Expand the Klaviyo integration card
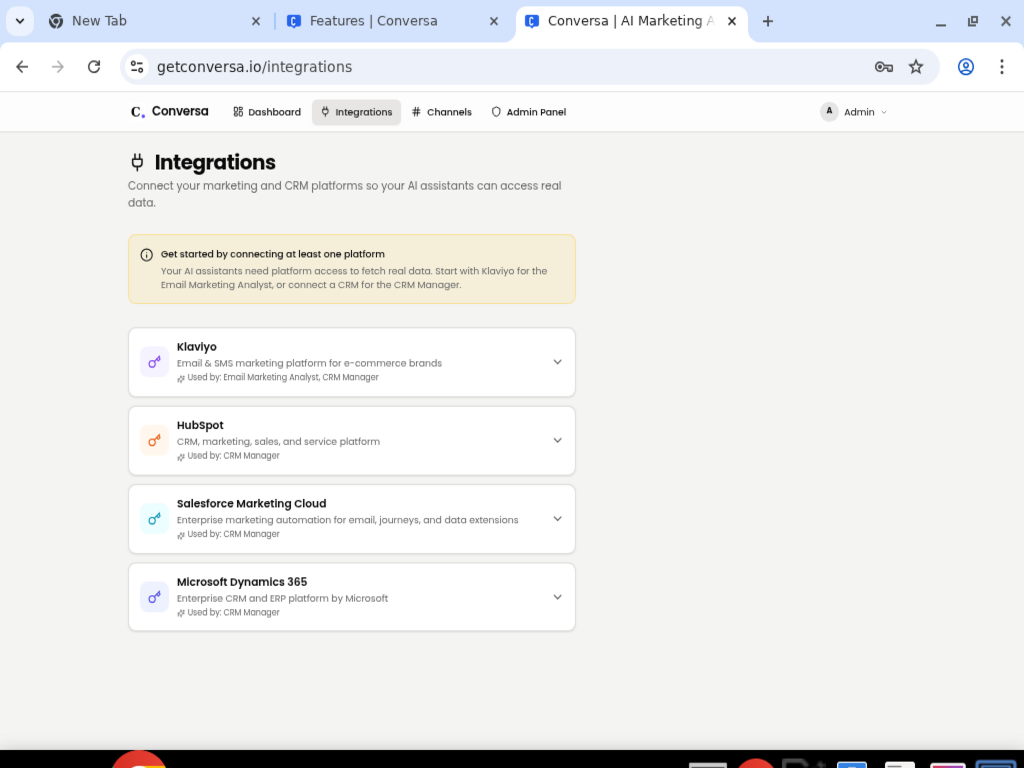This screenshot has height=768, width=1024. tap(558, 362)
